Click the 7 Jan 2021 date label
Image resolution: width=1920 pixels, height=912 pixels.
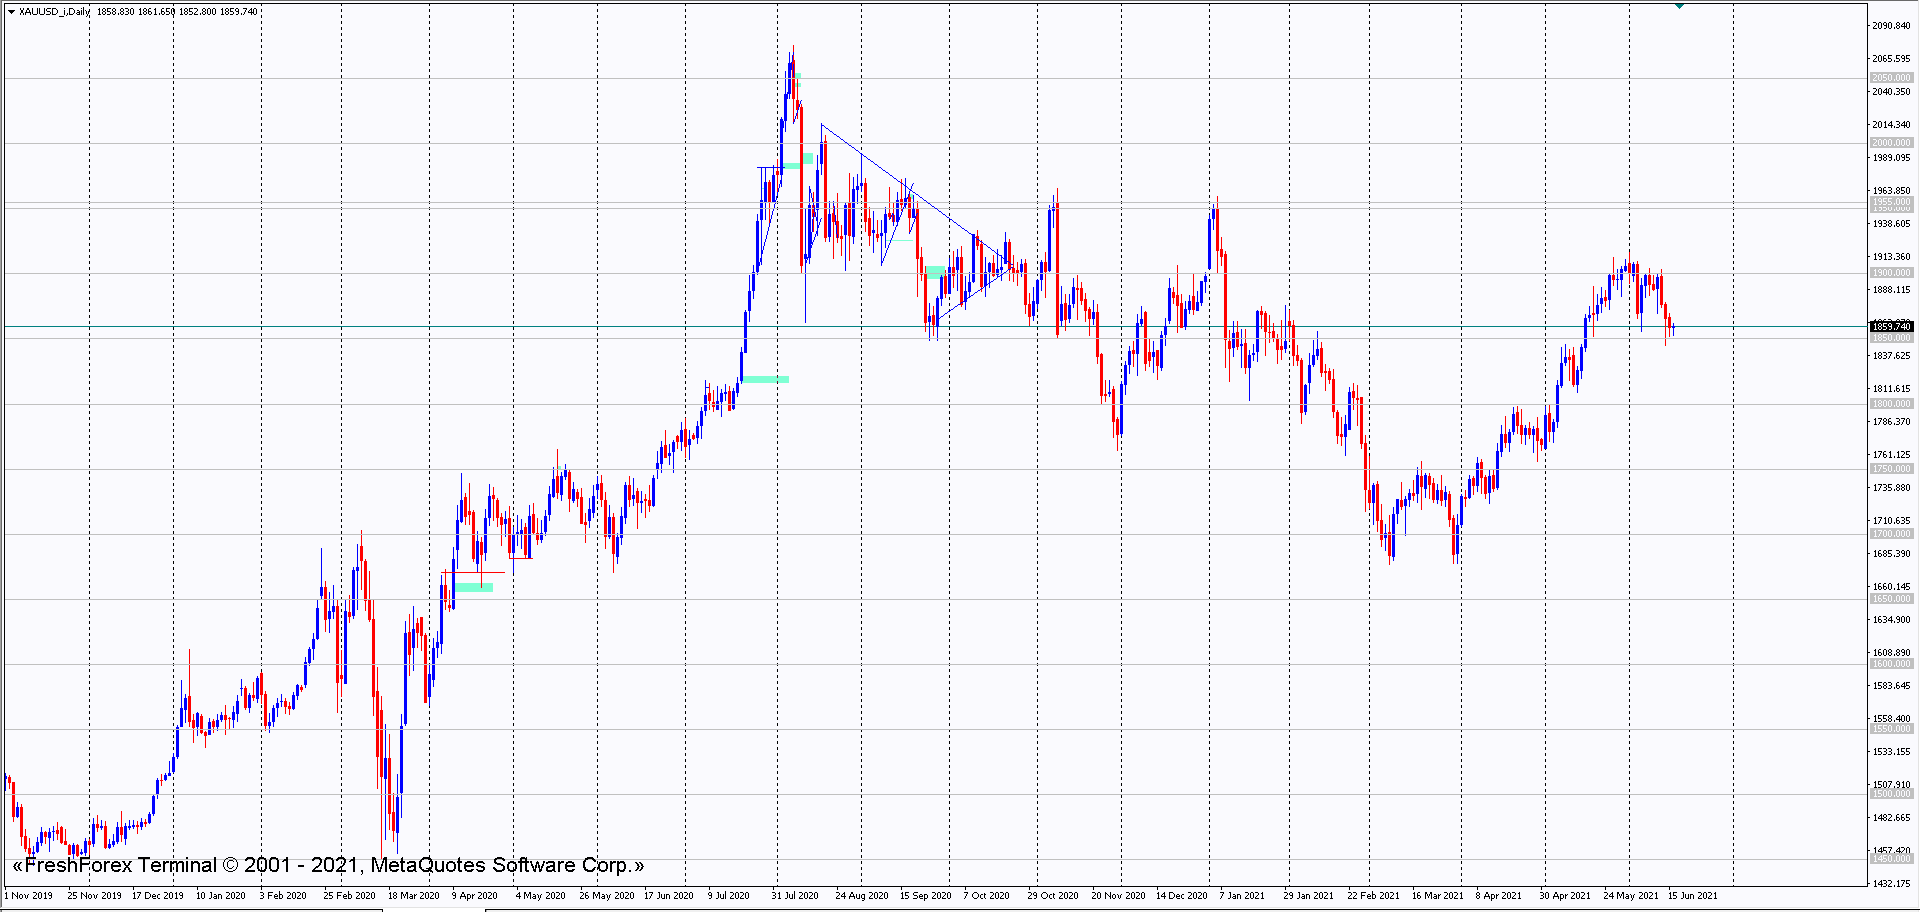1241,896
